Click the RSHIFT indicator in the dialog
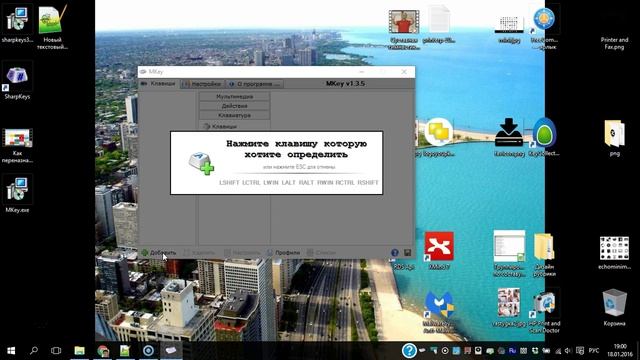The height and width of the screenshot is (360, 640). click(x=368, y=182)
